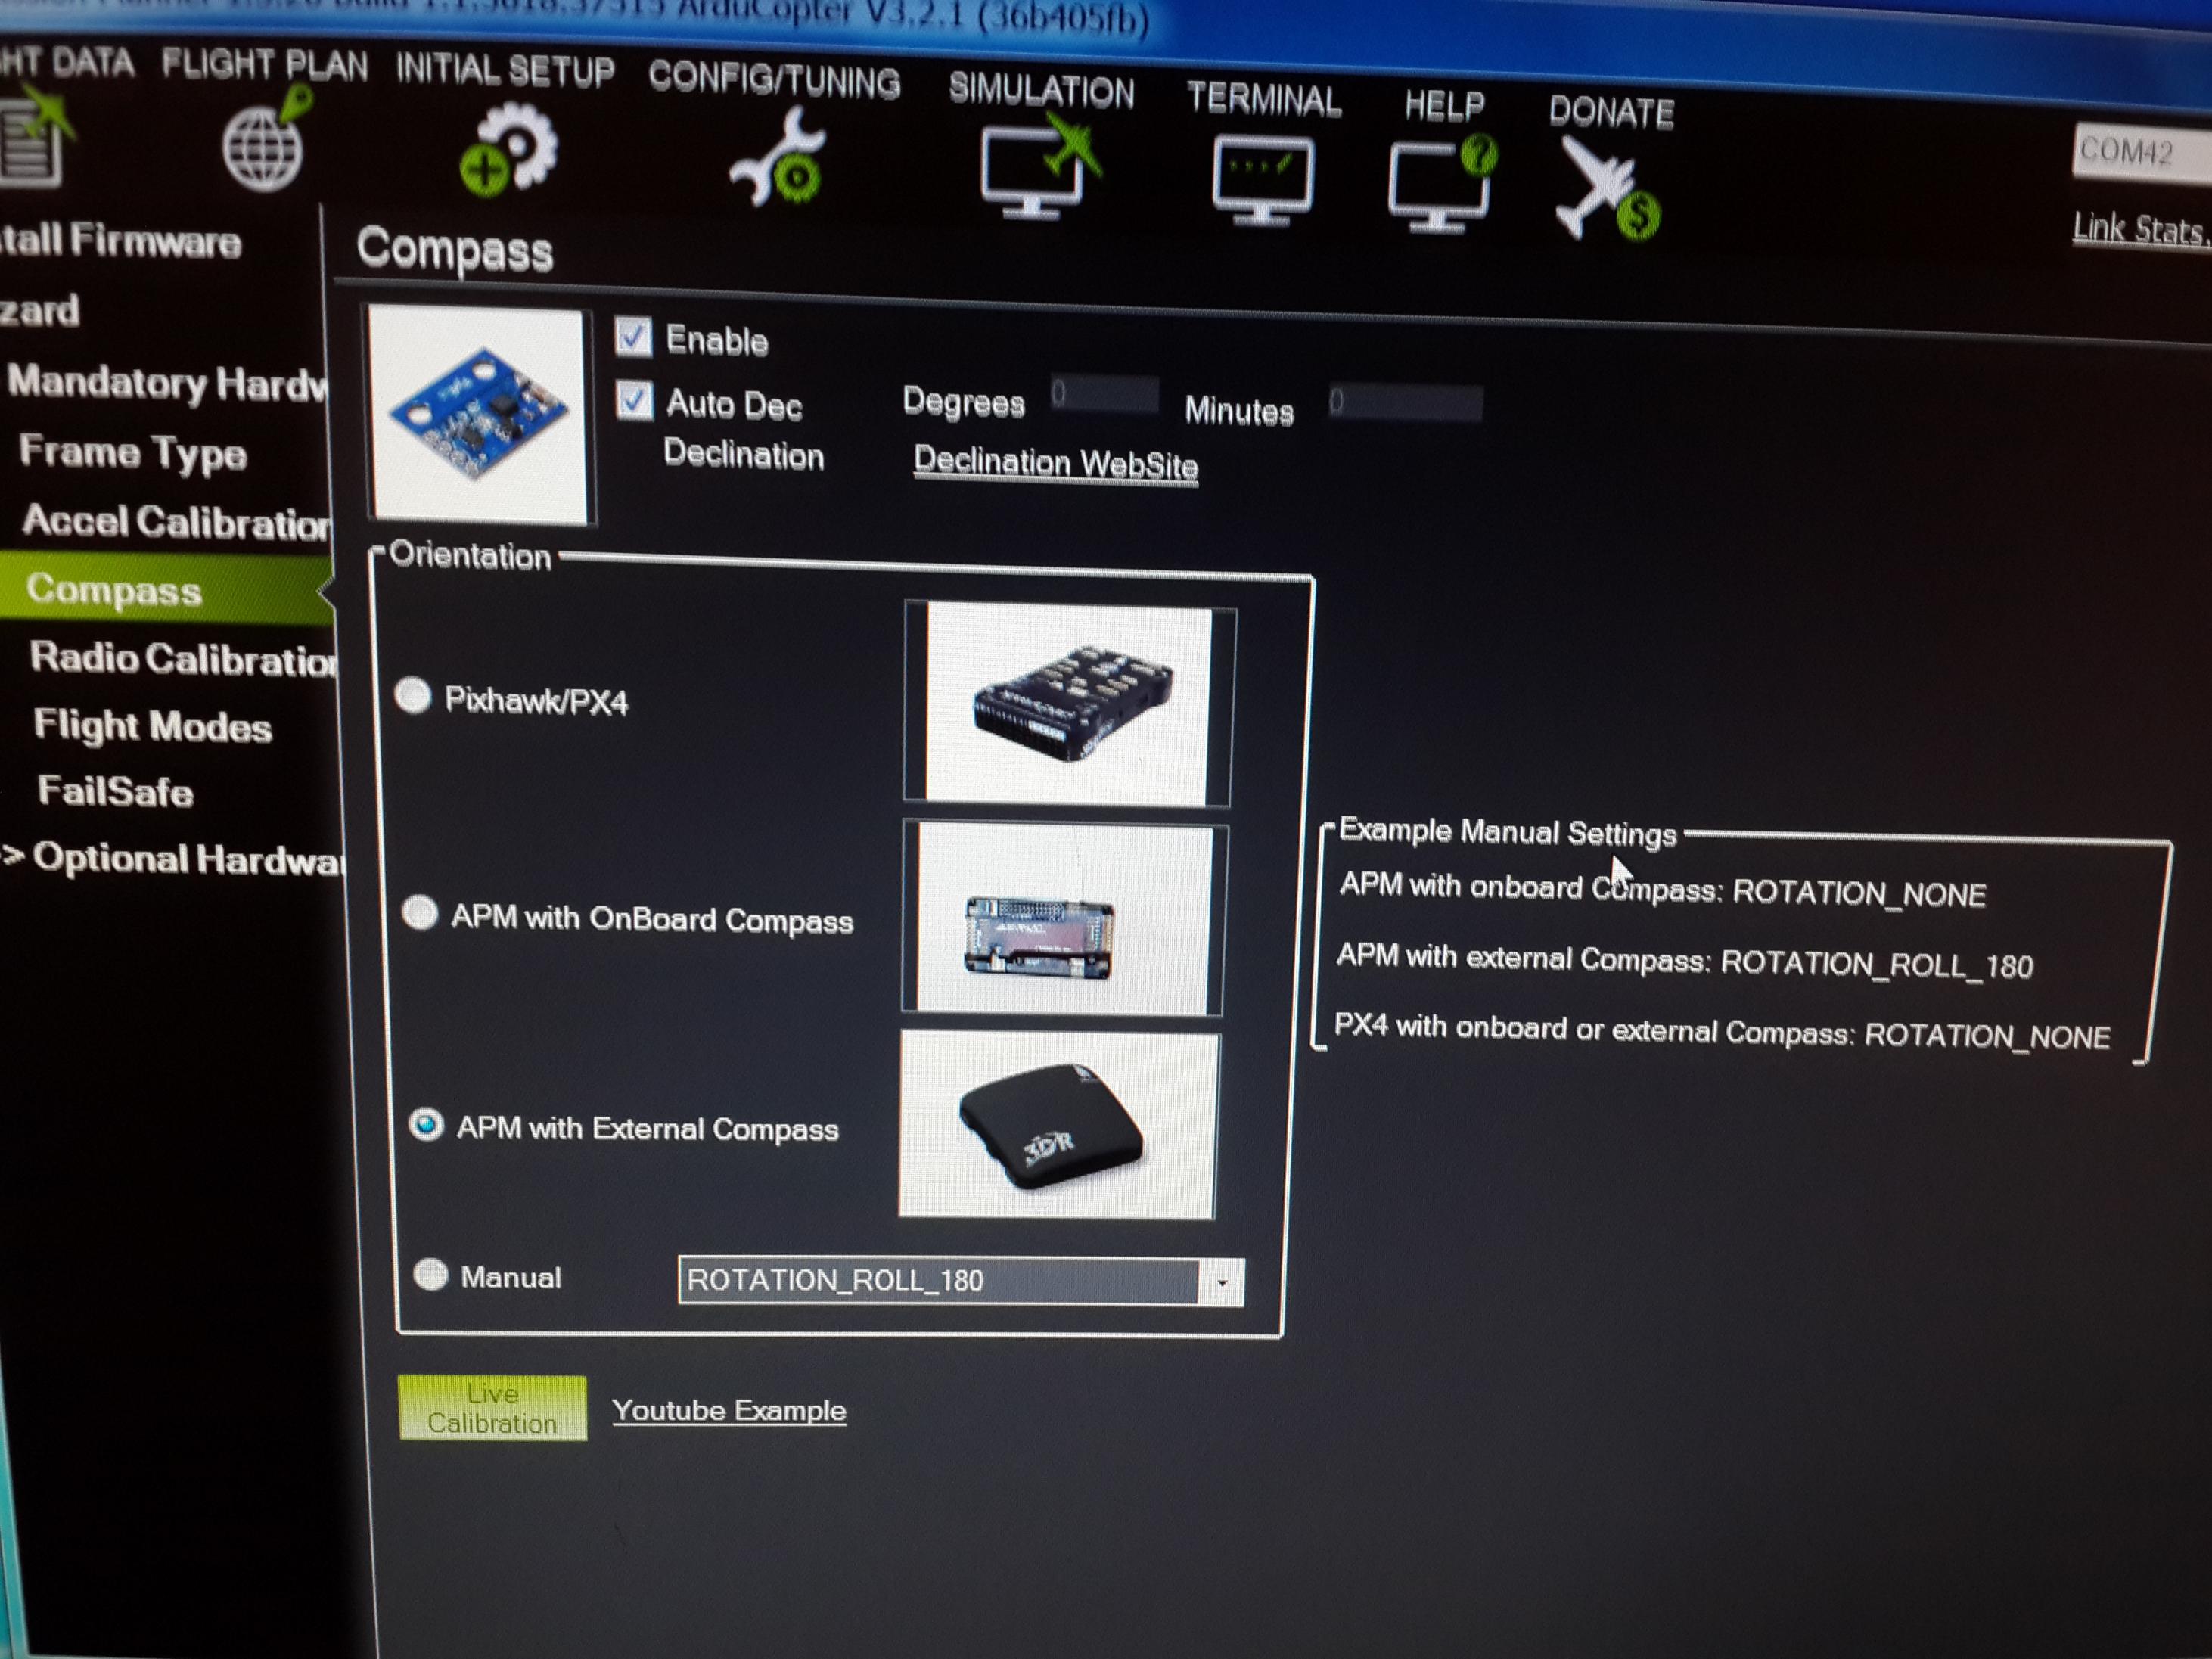Open Install Firmware in sidebar

tap(120, 242)
